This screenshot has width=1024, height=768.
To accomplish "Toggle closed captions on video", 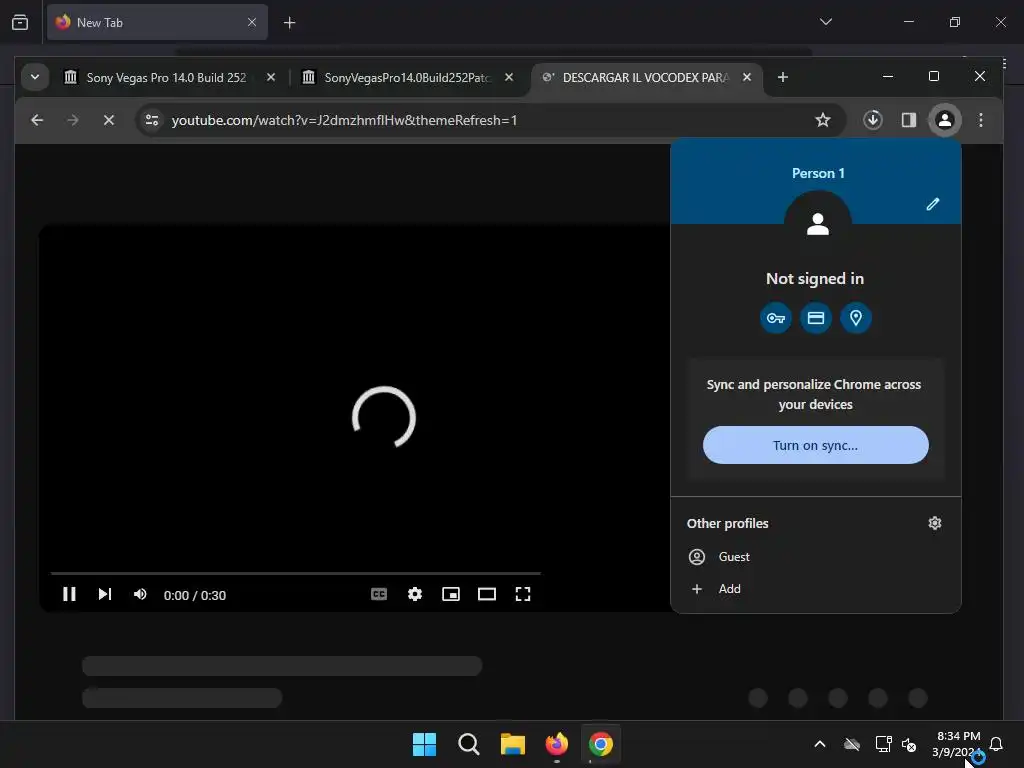I will point(379,594).
